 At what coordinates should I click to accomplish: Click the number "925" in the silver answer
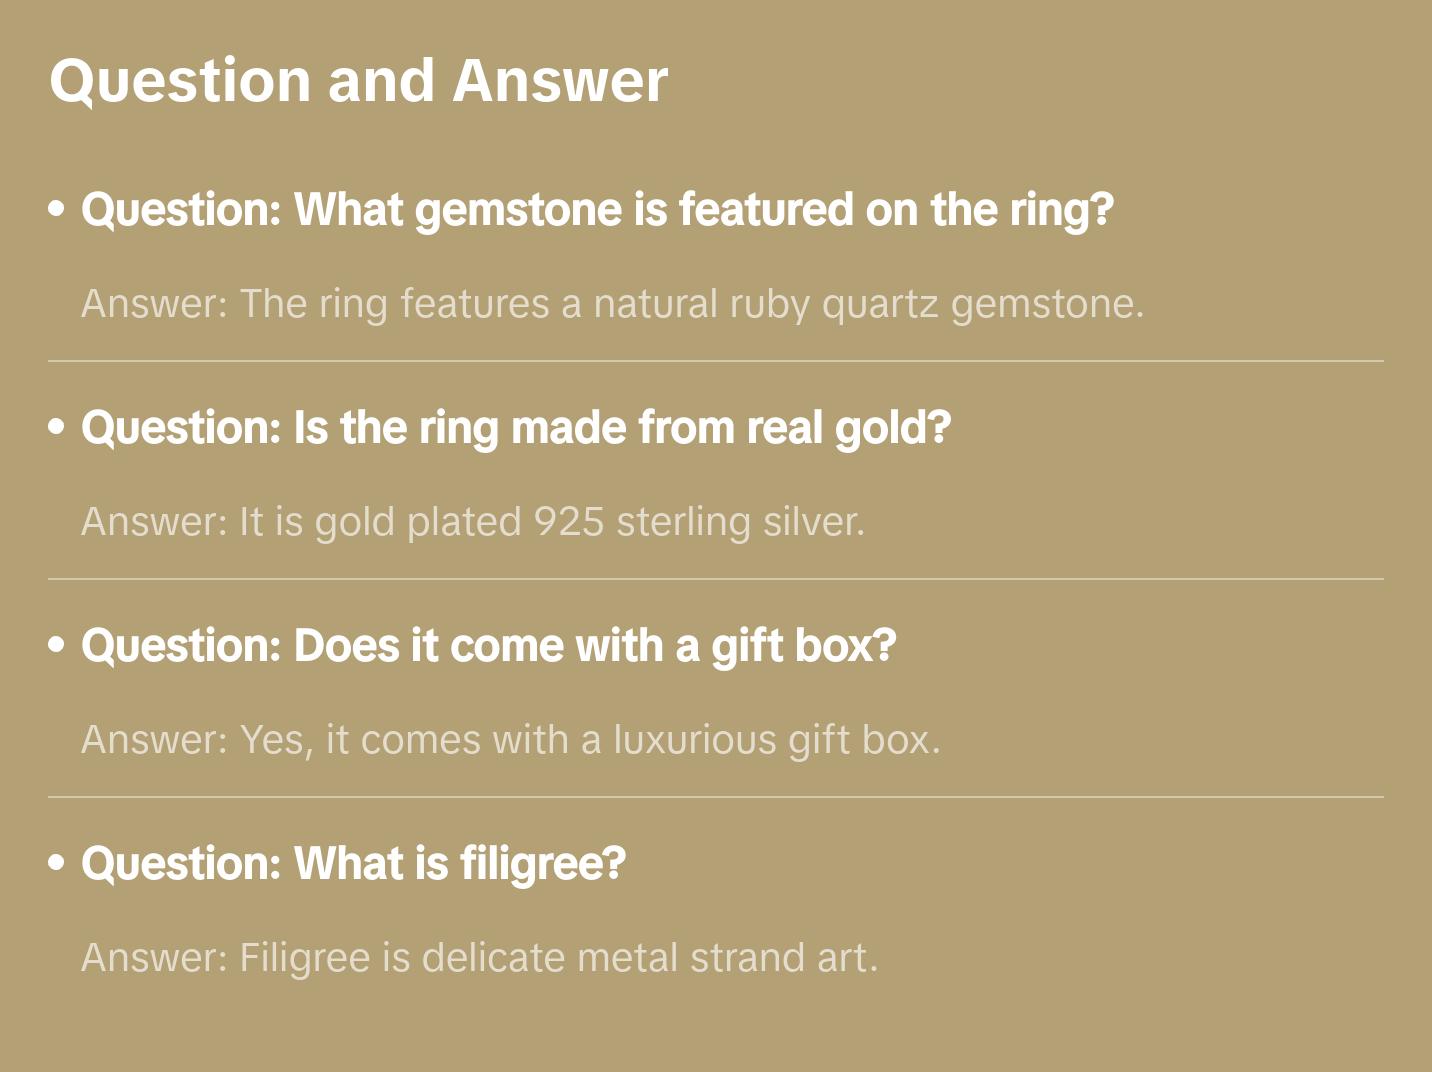[568, 522]
